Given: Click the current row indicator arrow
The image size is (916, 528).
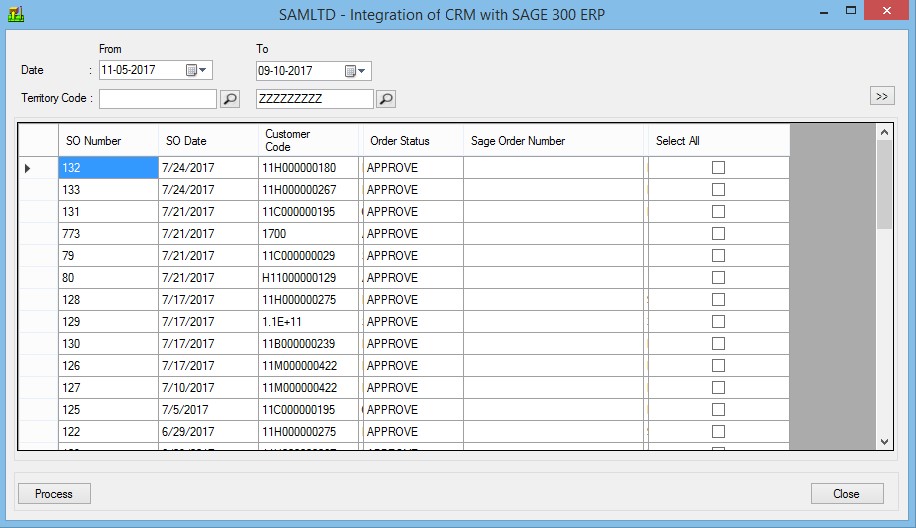Looking at the screenshot, I should coord(27,168).
